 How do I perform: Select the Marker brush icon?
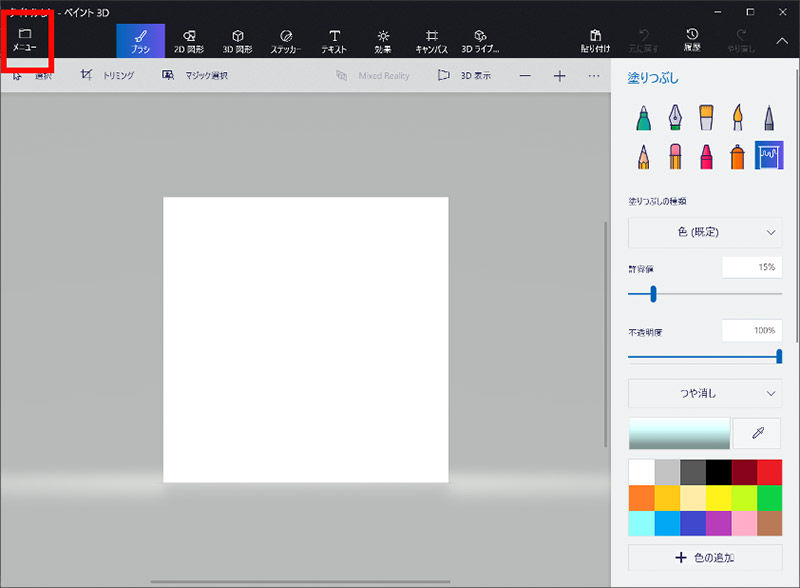pos(642,118)
